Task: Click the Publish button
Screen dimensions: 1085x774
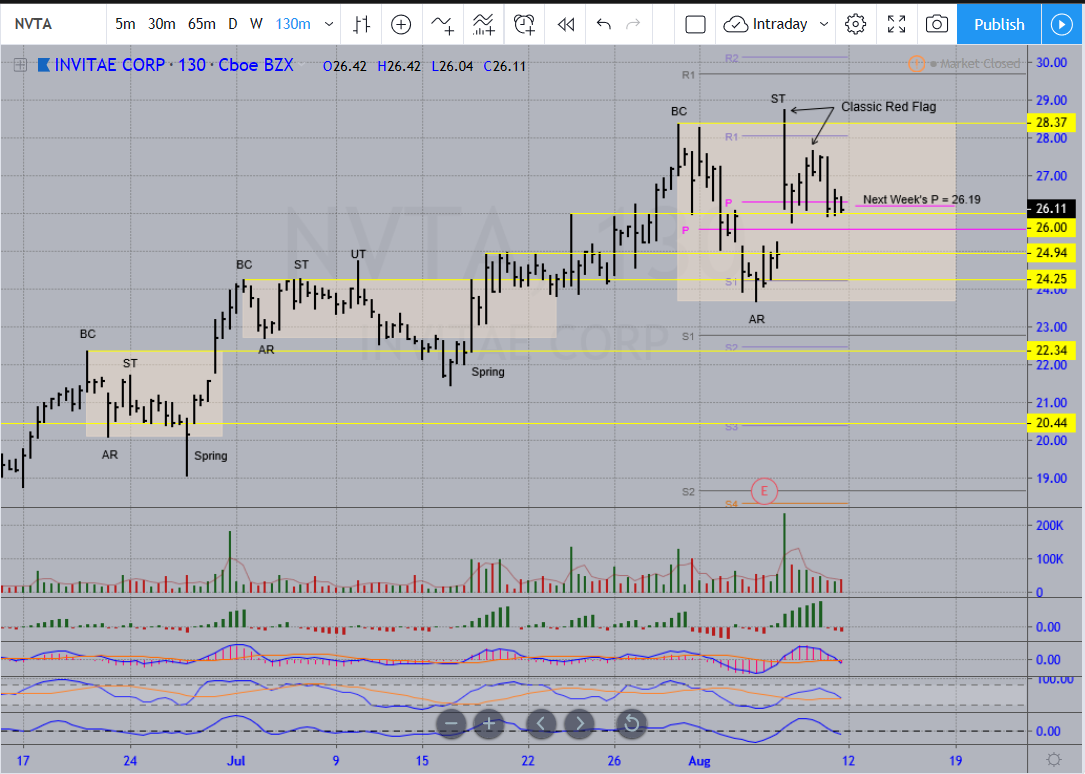Action: point(999,24)
